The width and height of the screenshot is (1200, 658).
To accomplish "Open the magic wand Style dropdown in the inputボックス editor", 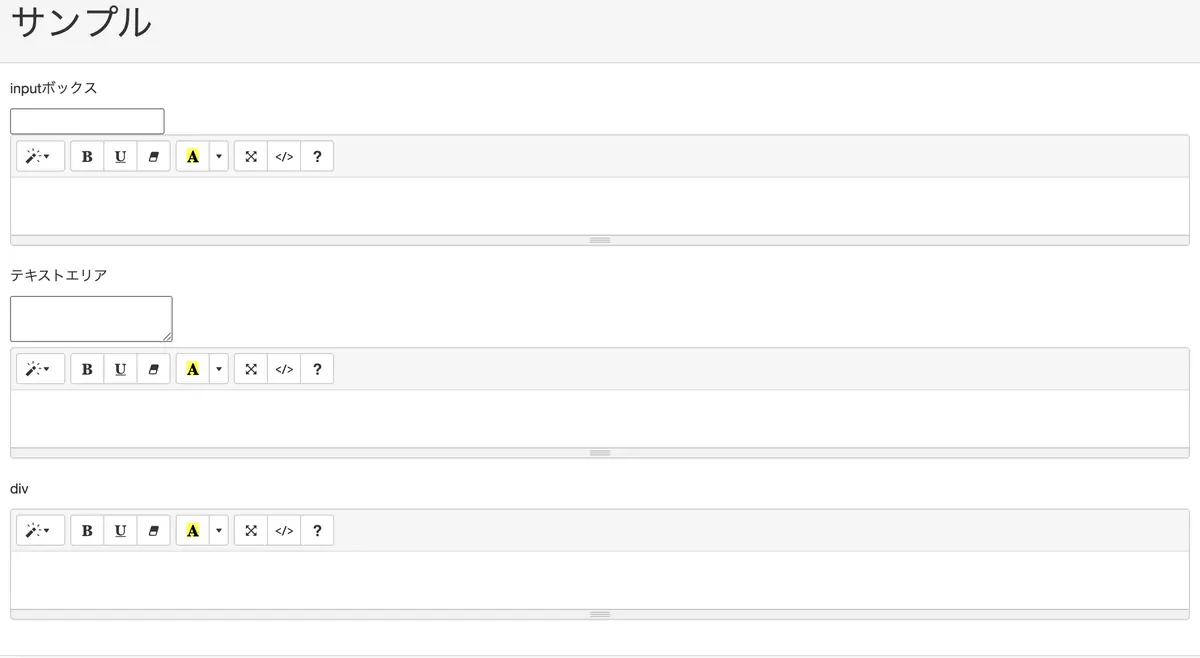I will tap(40, 156).
